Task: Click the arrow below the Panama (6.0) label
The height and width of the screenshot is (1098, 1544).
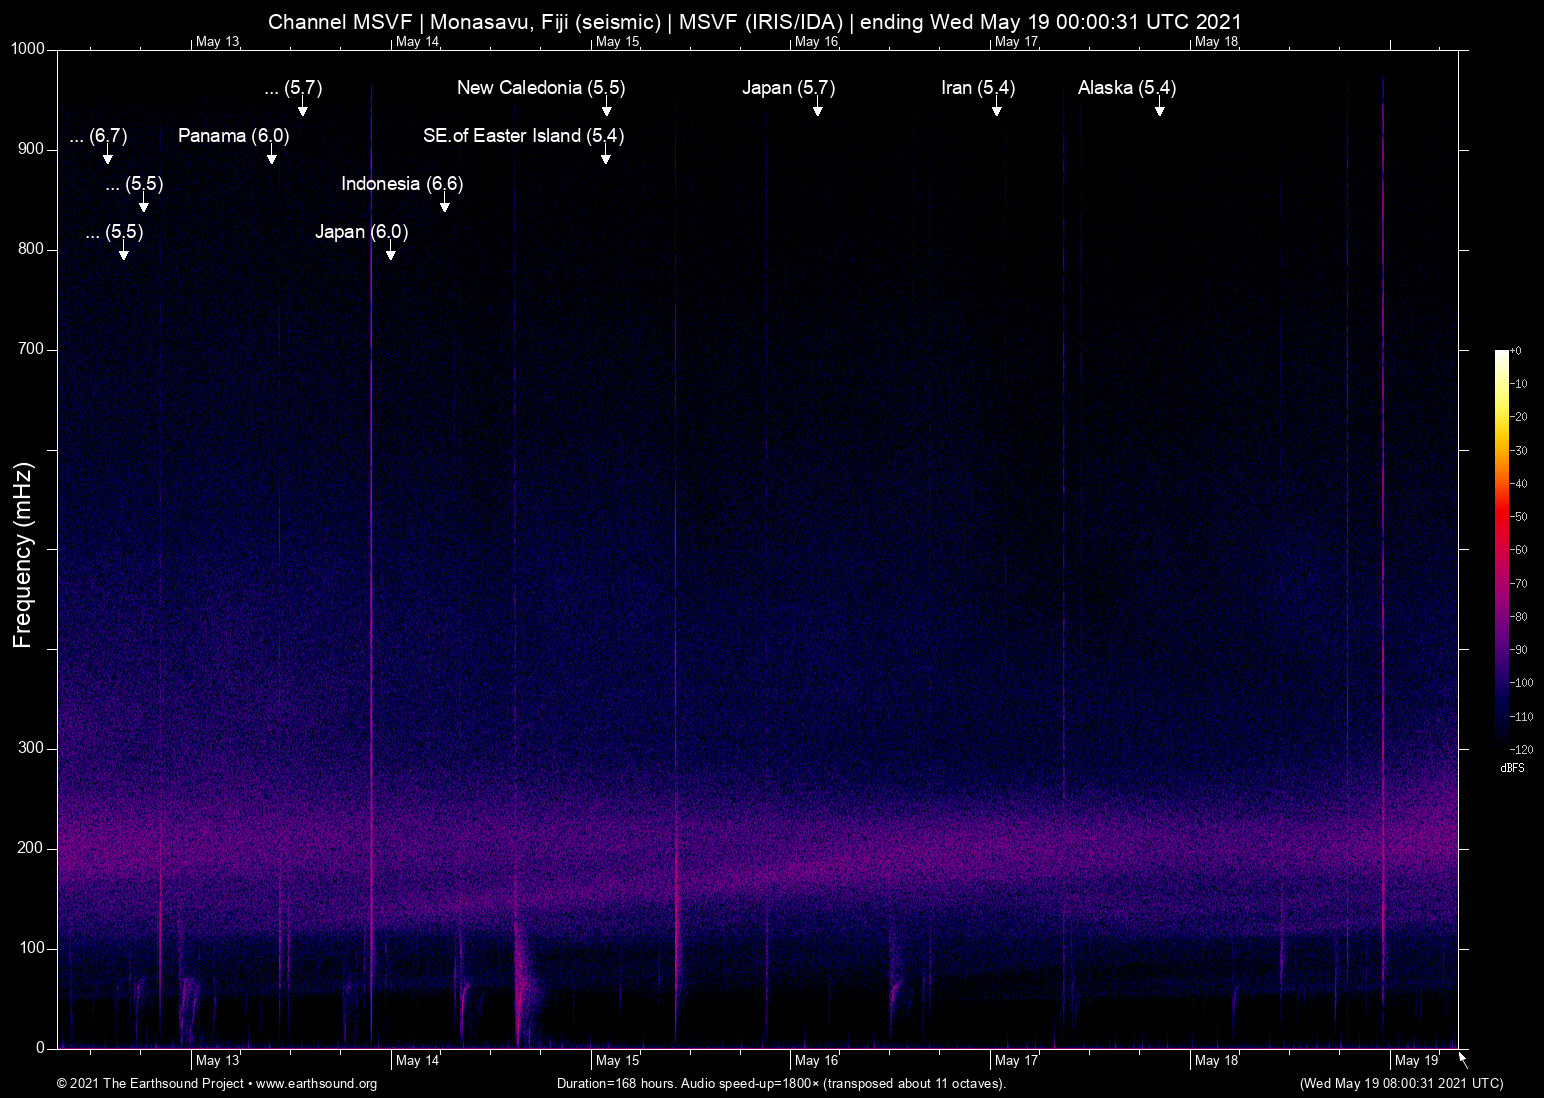Action: 271,156
